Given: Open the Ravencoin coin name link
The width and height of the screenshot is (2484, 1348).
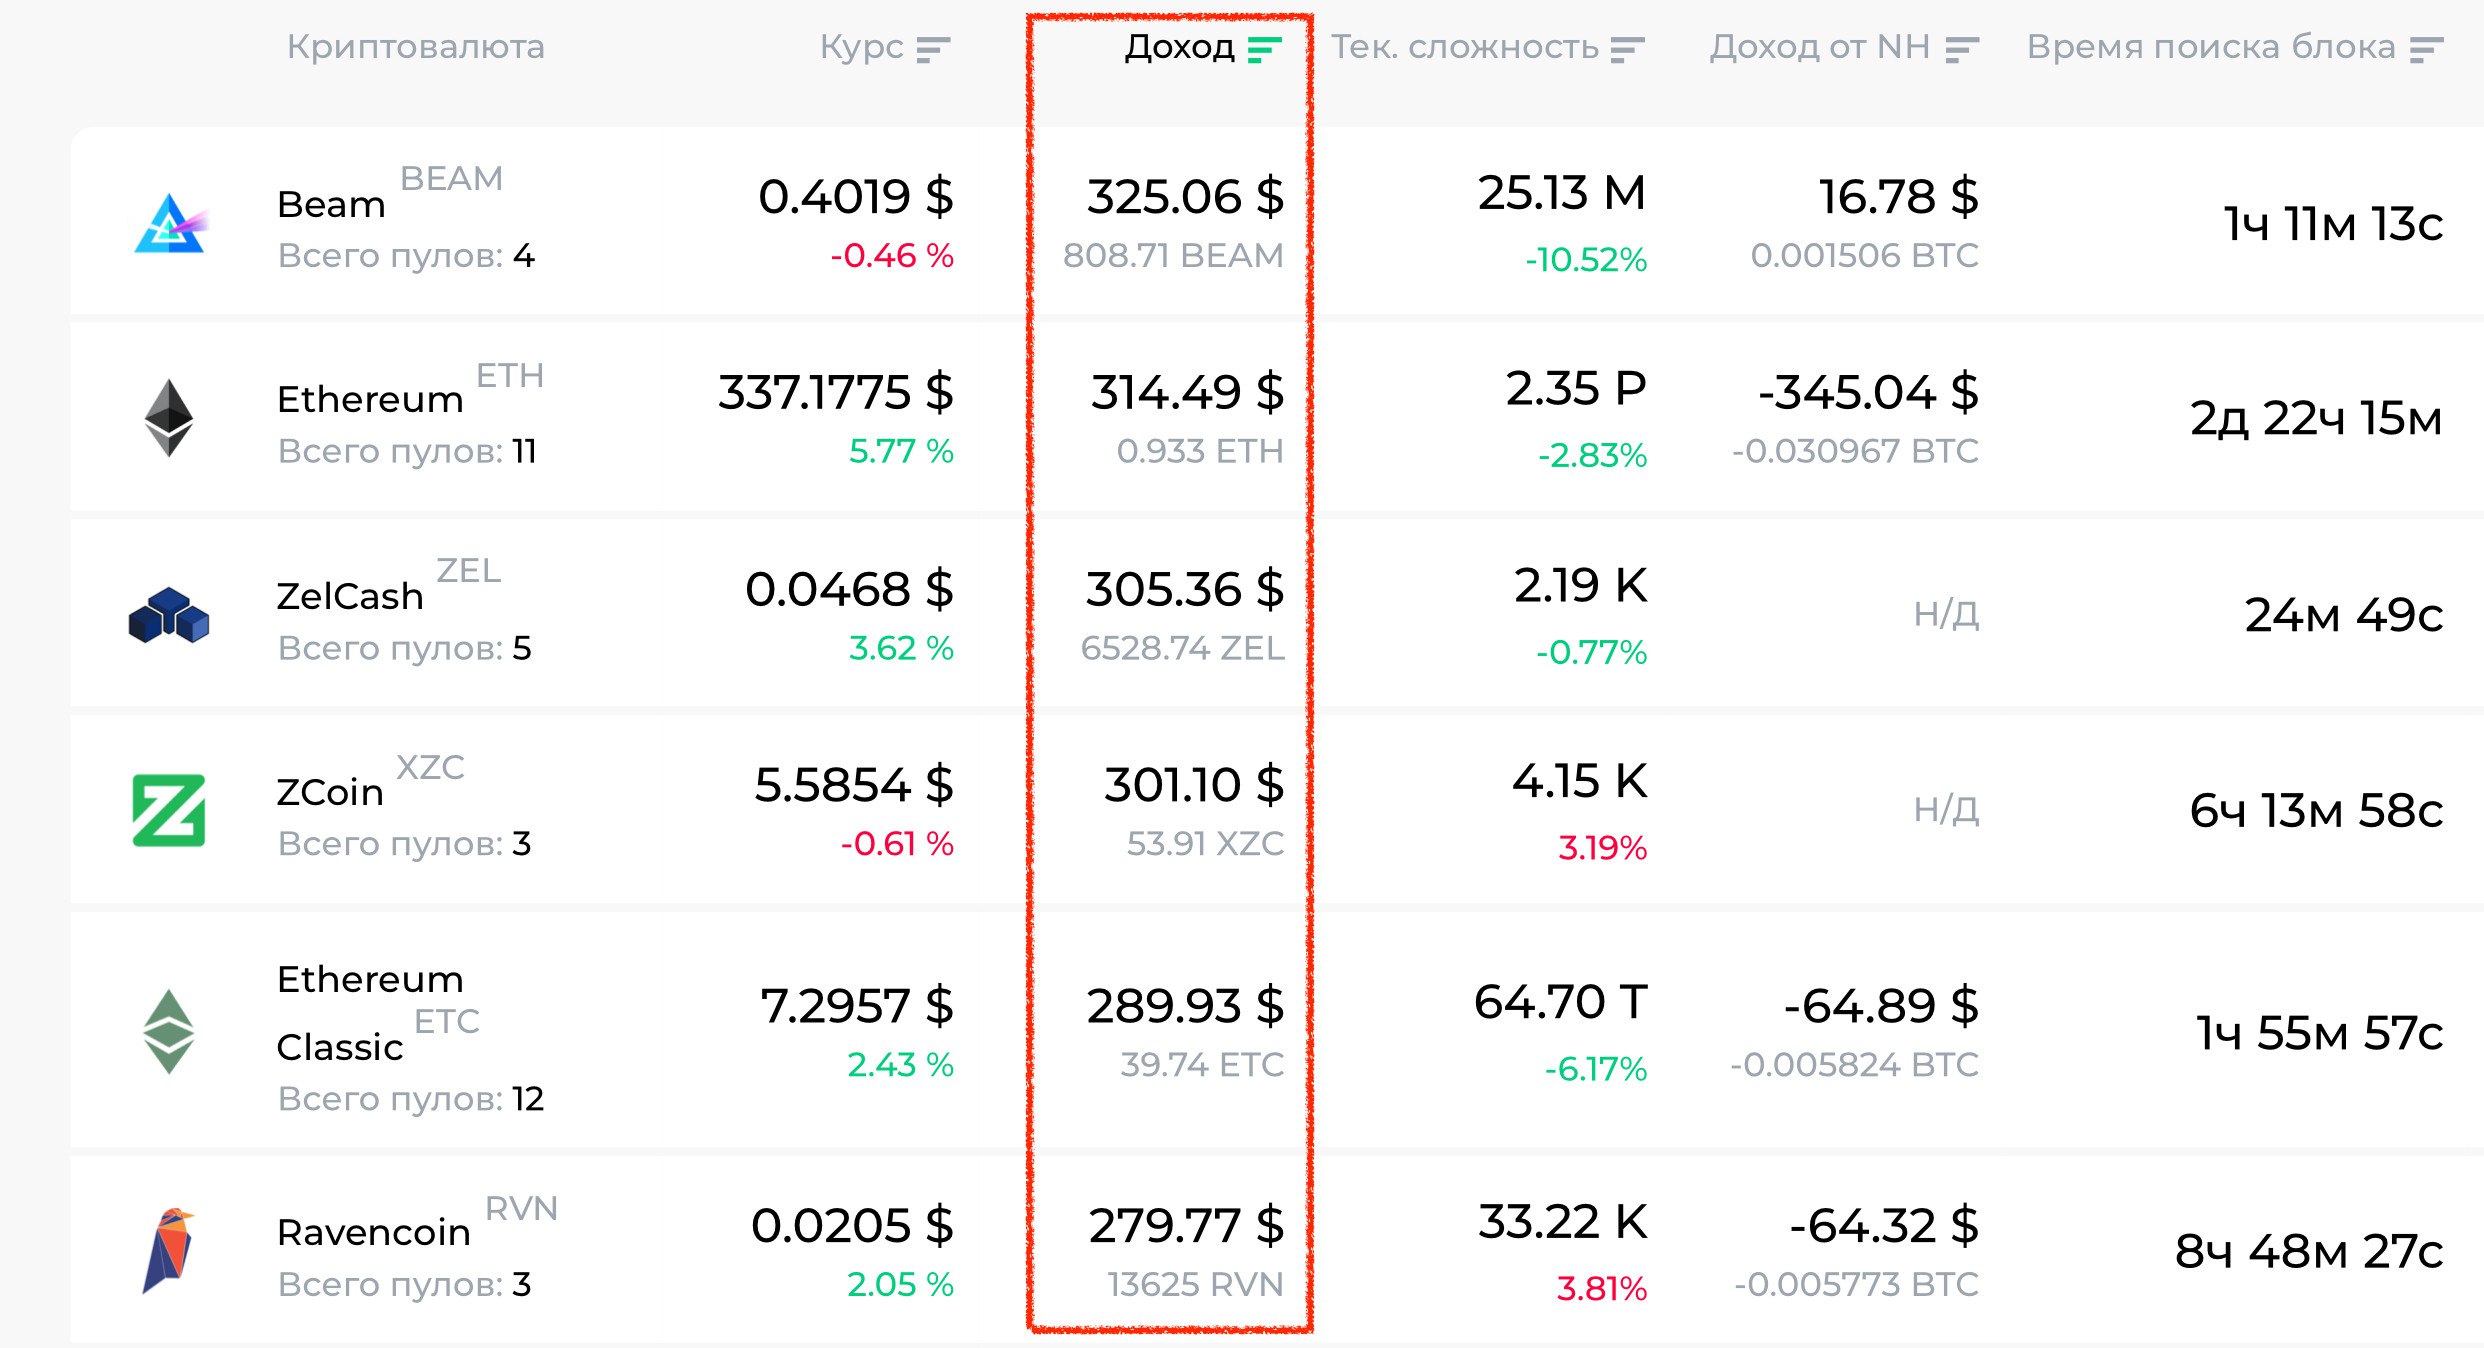Looking at the screenshot, I should pyautogui.click(x=373, y=1232).
